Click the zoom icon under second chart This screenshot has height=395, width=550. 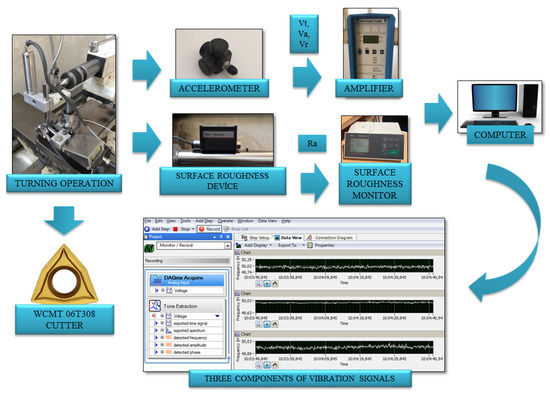pyautogui.click(x=259, y=324)
